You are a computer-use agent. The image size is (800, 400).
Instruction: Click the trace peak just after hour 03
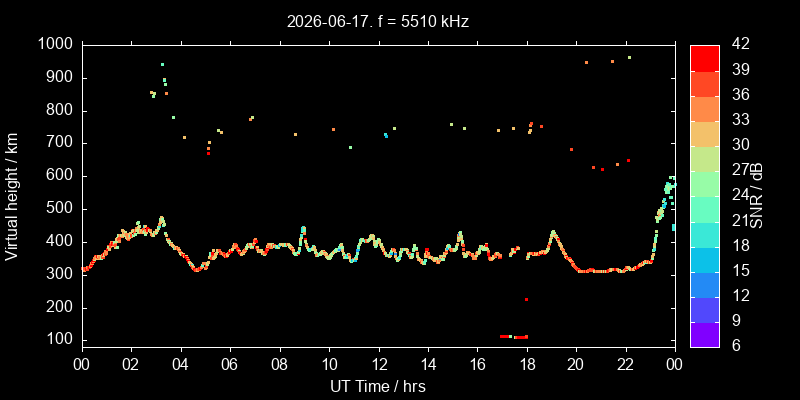(162, 219)
